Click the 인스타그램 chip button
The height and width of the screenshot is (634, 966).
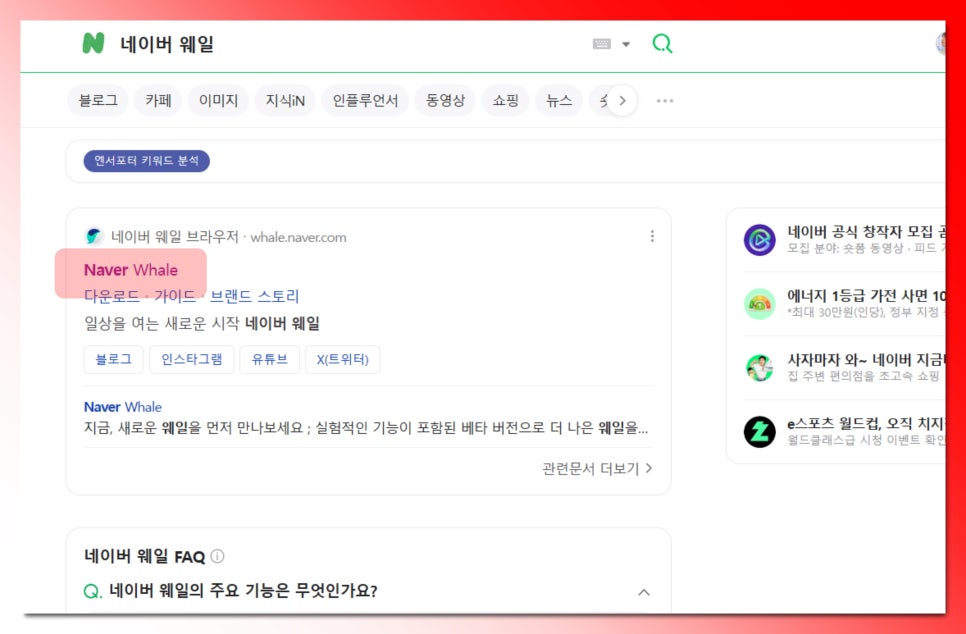point(192,359)
